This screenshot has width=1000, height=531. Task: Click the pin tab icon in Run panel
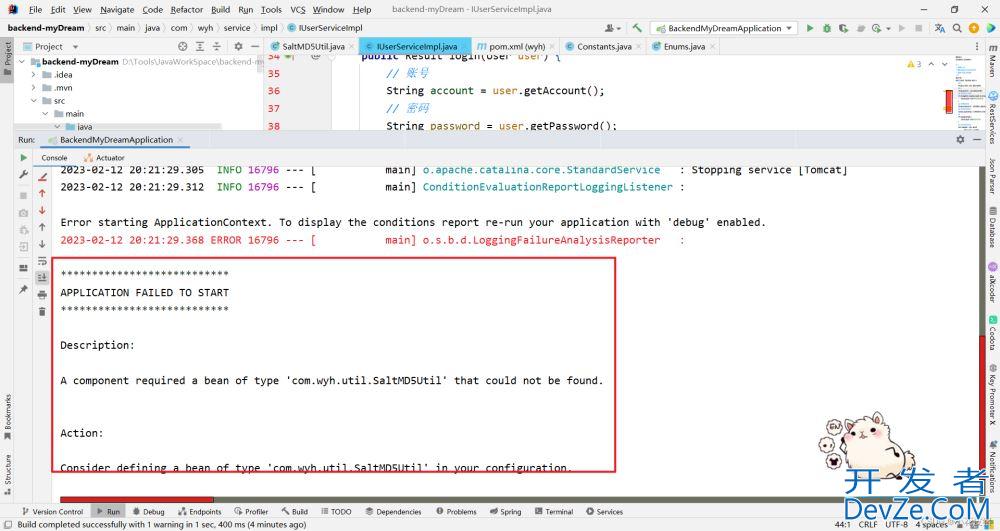pyautogui.click(x=24, y=289)
